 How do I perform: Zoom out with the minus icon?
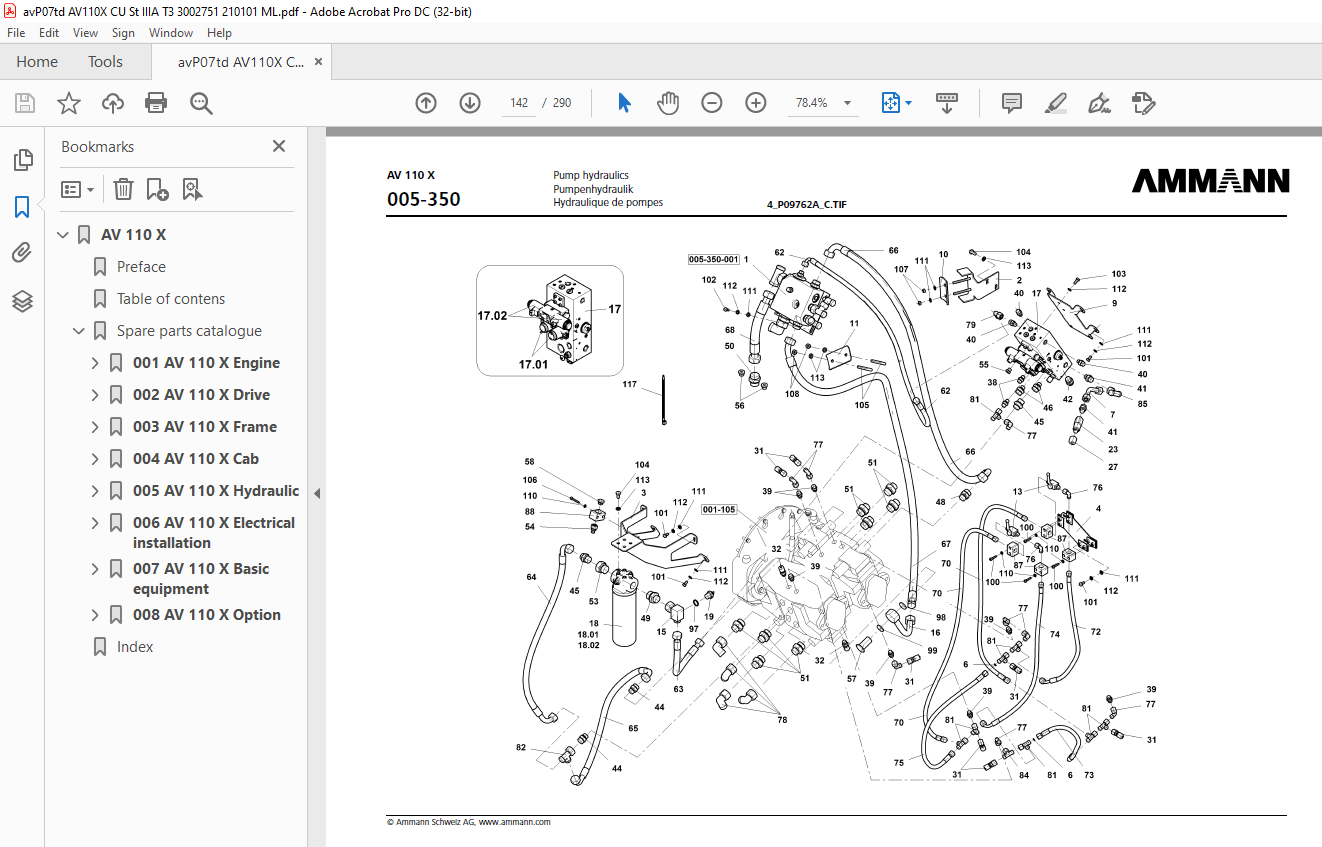click(712, 103)
